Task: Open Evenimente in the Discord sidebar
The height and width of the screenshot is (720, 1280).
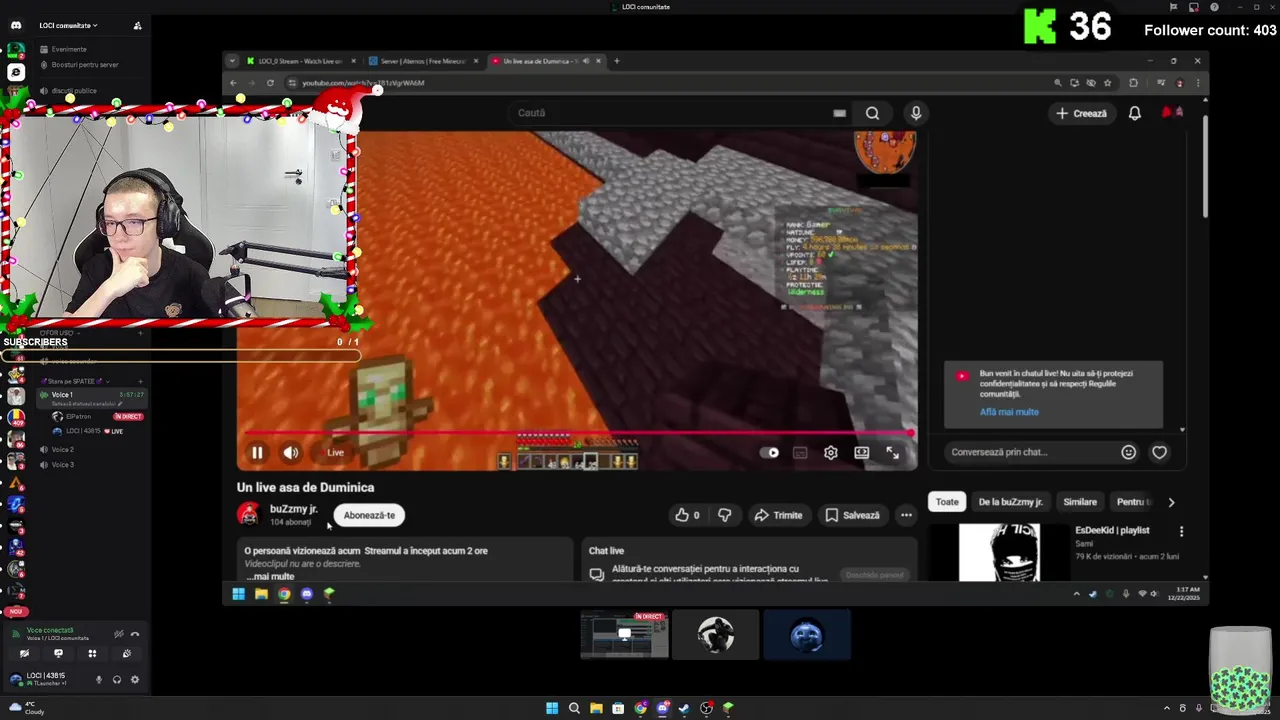Action: pyautogui.click(x=95, y=49)
